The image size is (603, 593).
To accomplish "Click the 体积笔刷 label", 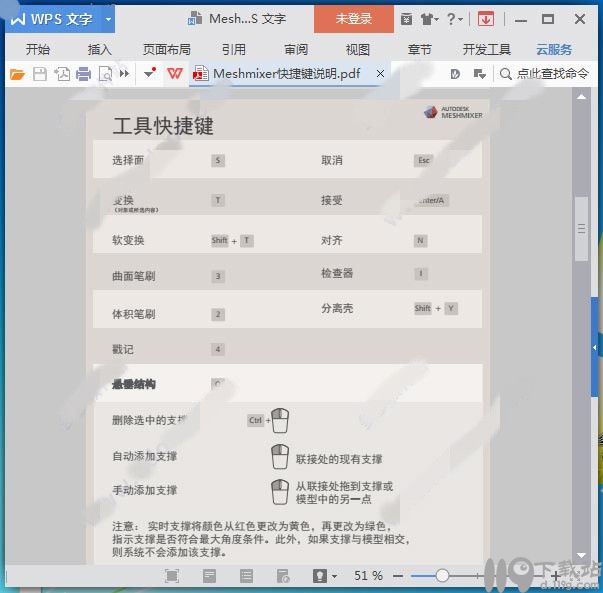I will (x=133, y=314).
